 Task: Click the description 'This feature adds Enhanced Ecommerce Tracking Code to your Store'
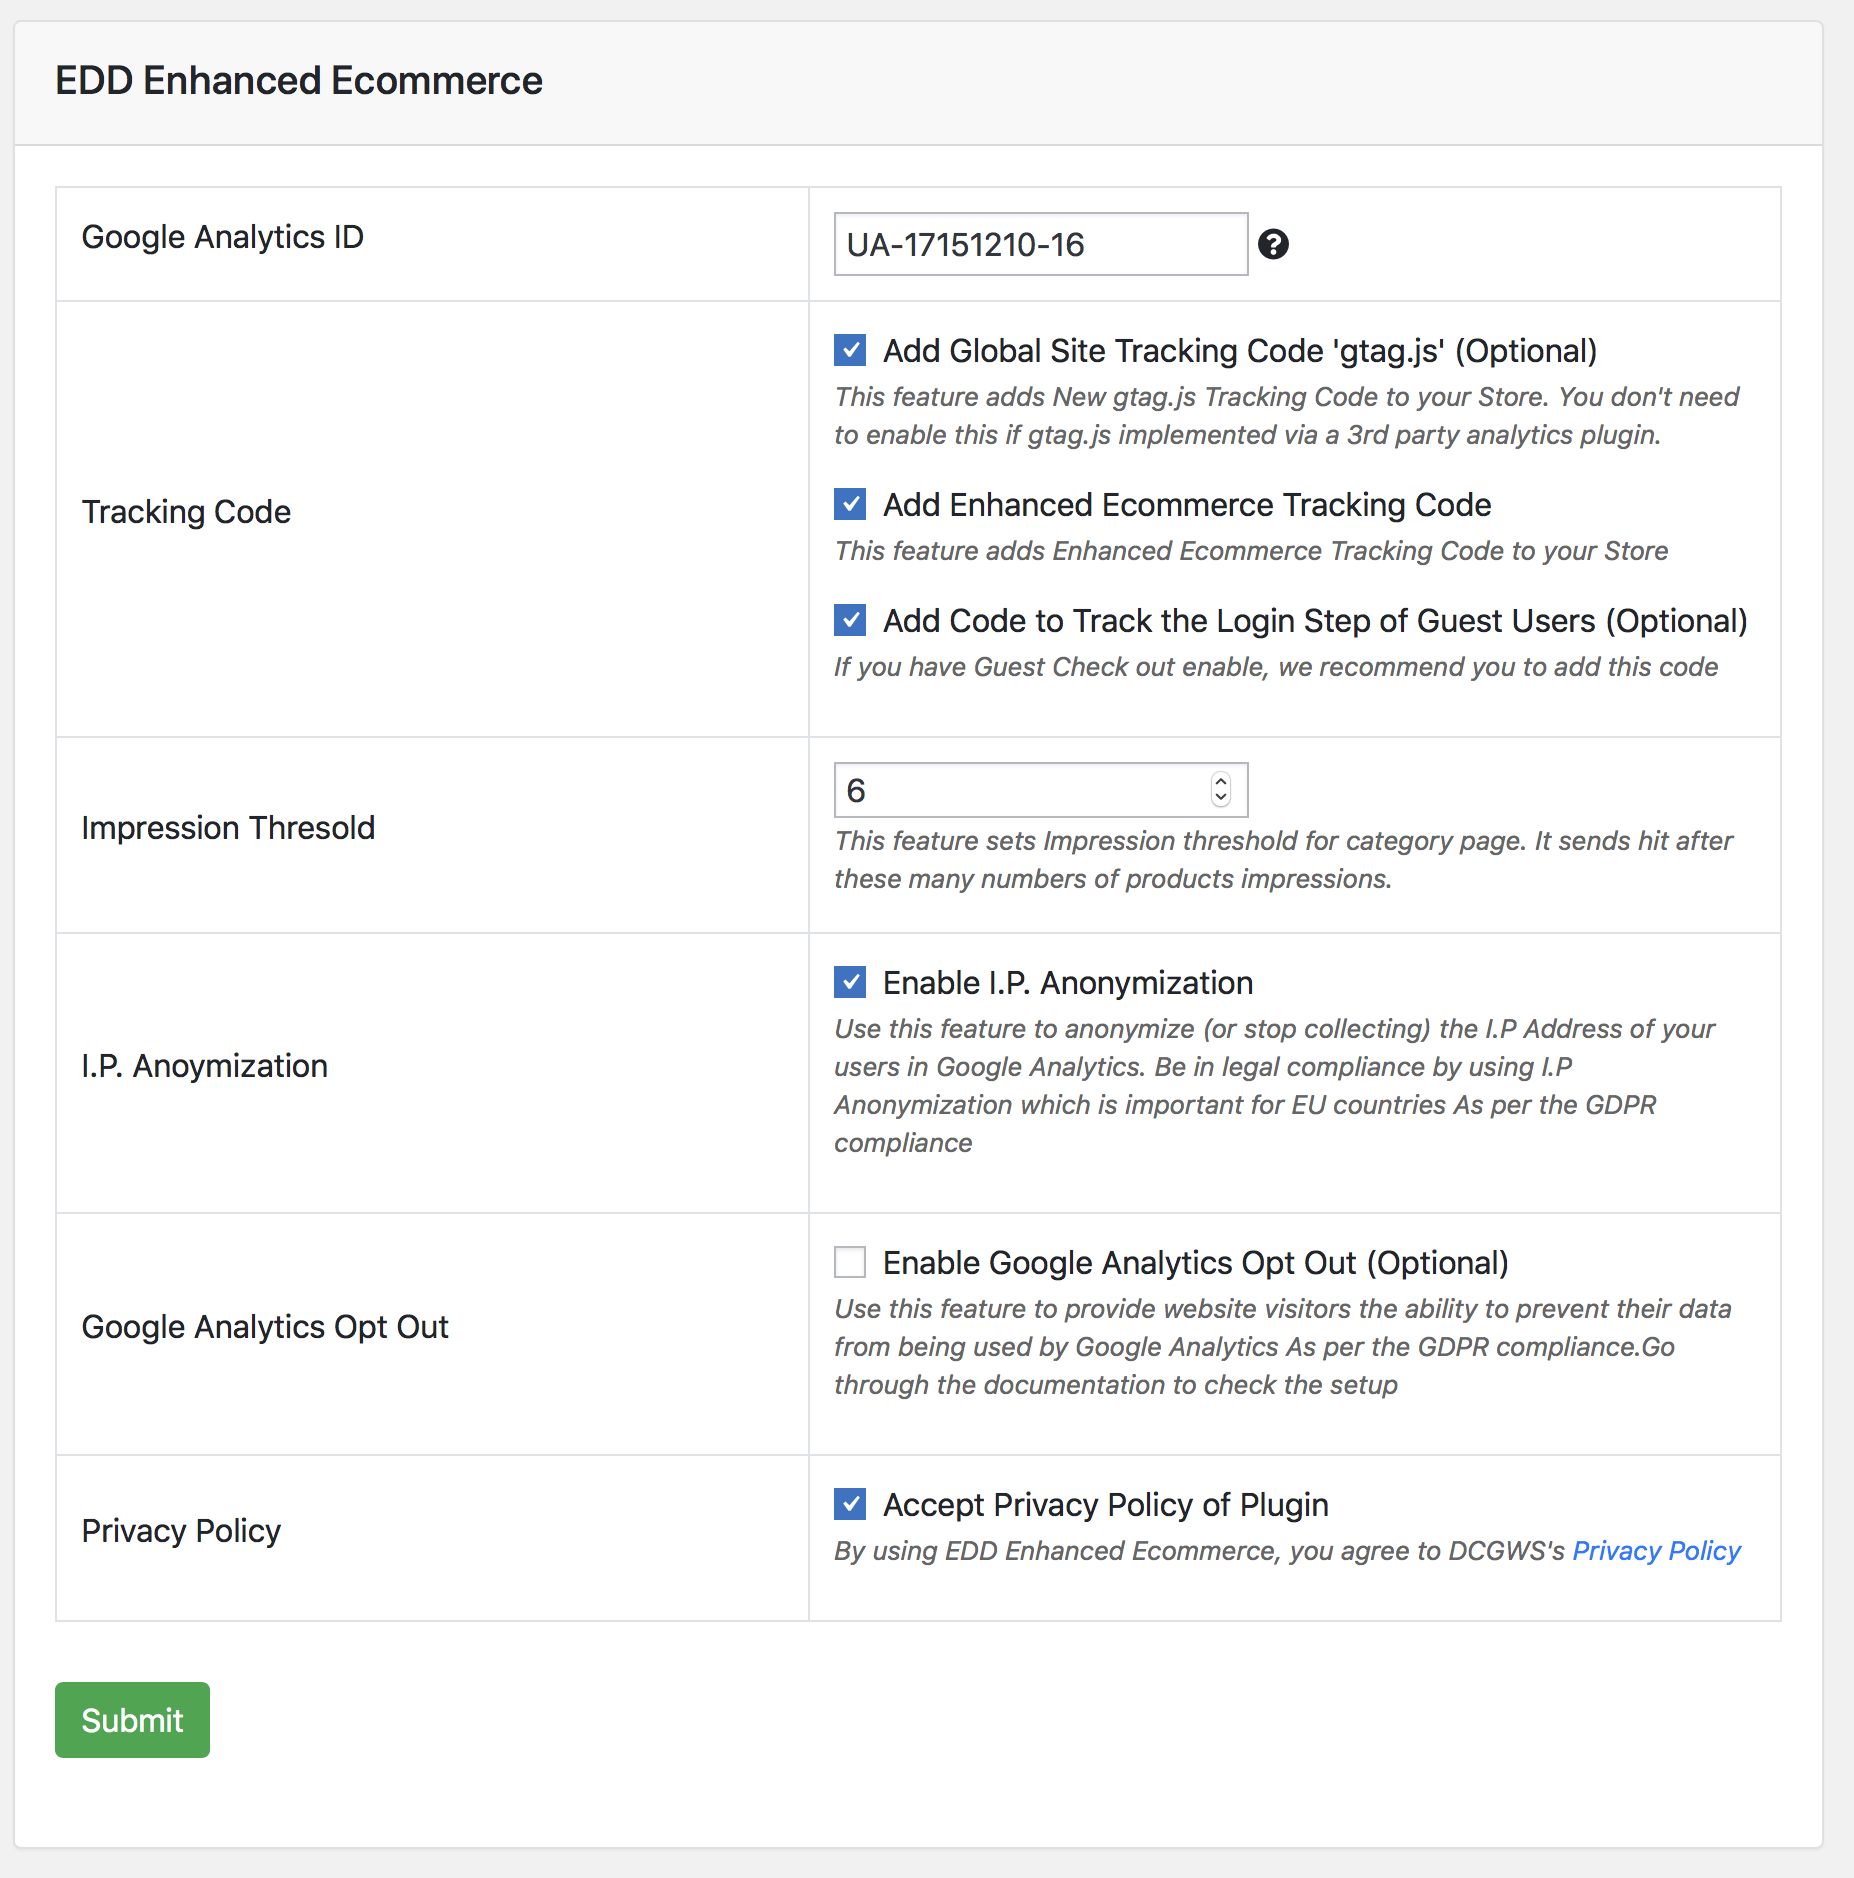1251,551
